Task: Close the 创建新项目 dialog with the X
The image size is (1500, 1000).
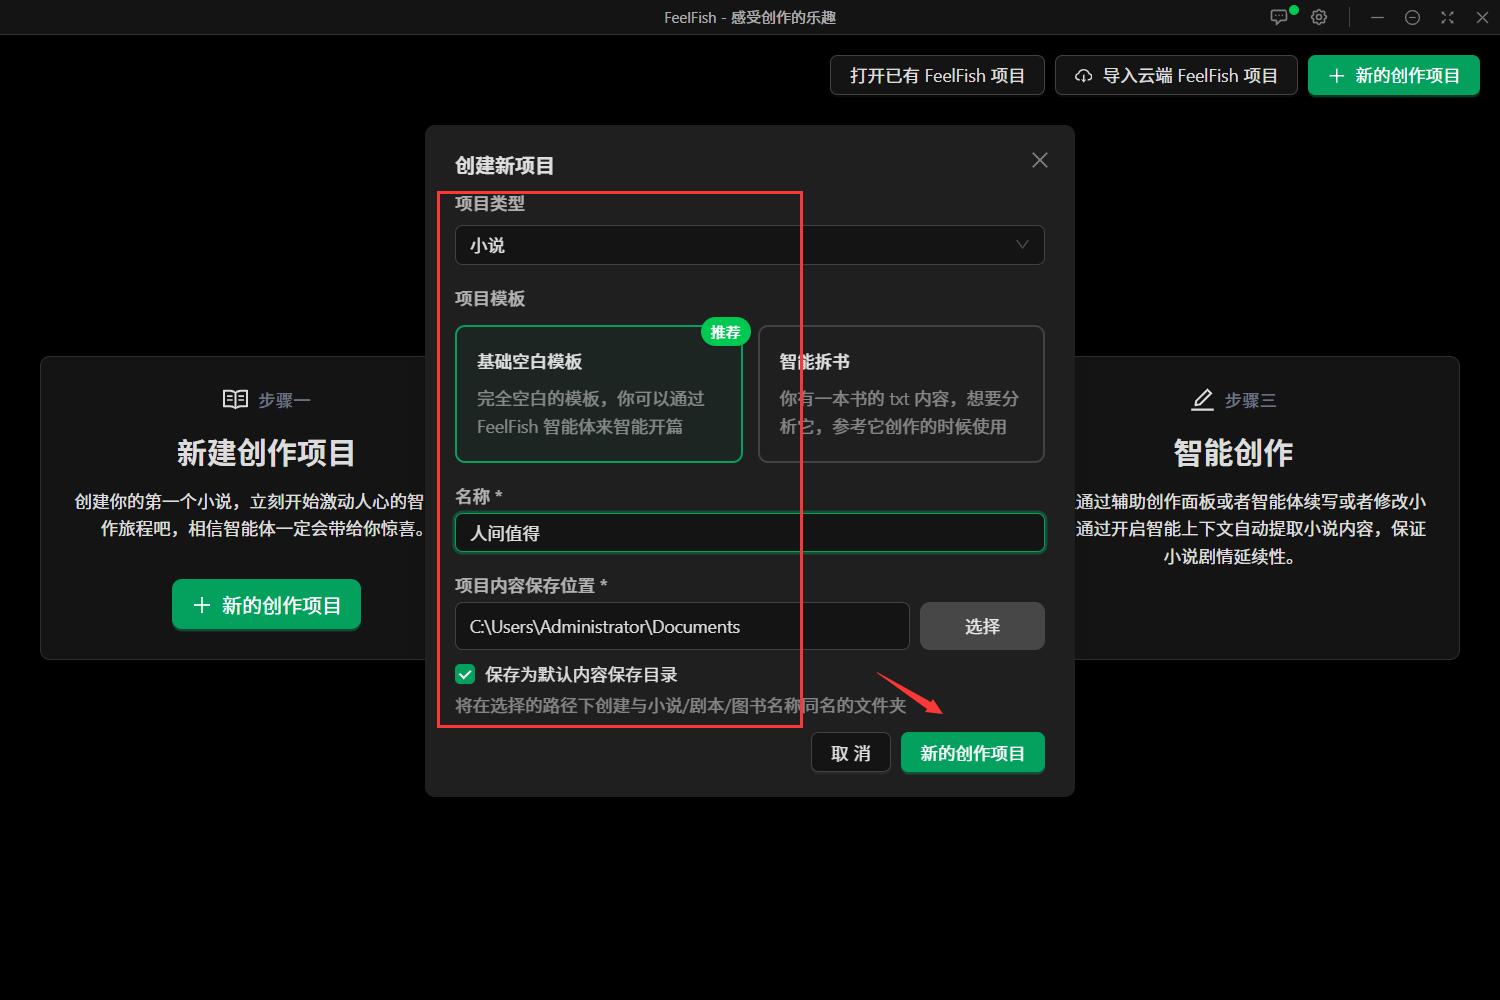Action: pyautogui.click(x=1040, y=160)
